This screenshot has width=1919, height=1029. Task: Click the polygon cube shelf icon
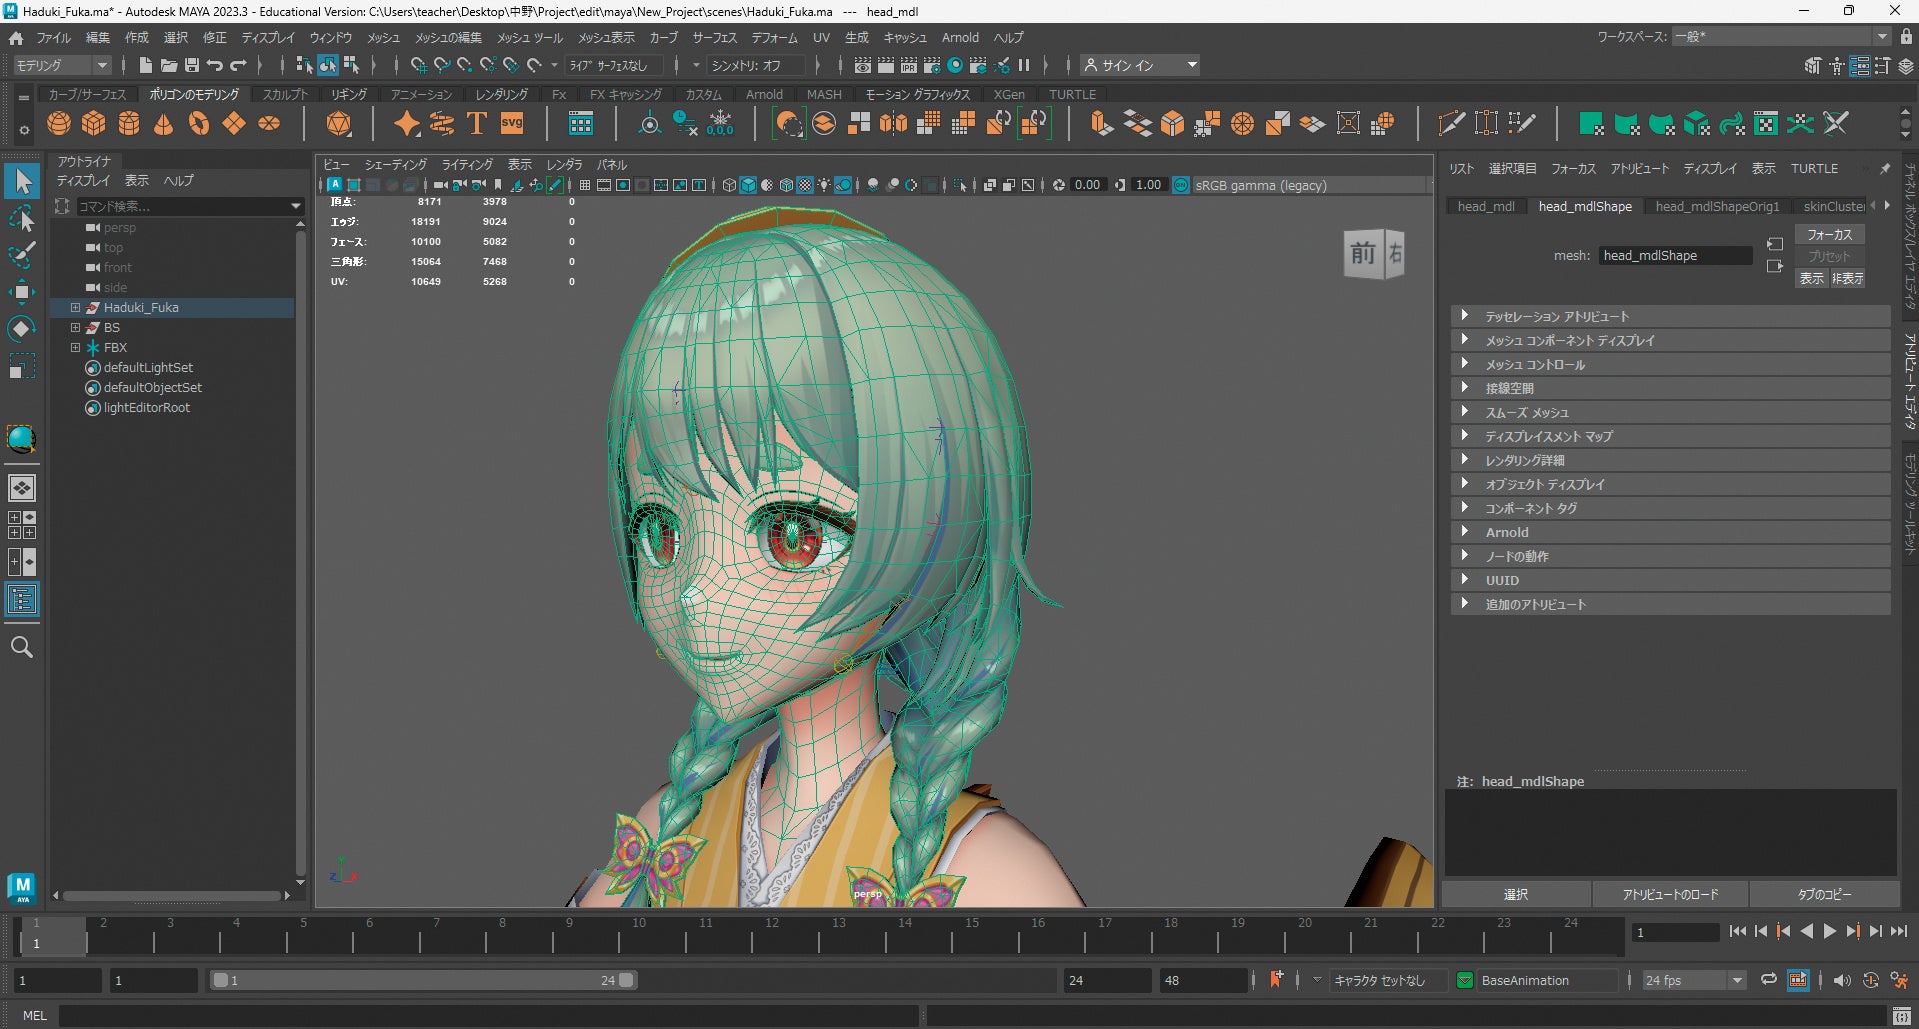pos(94,123)
